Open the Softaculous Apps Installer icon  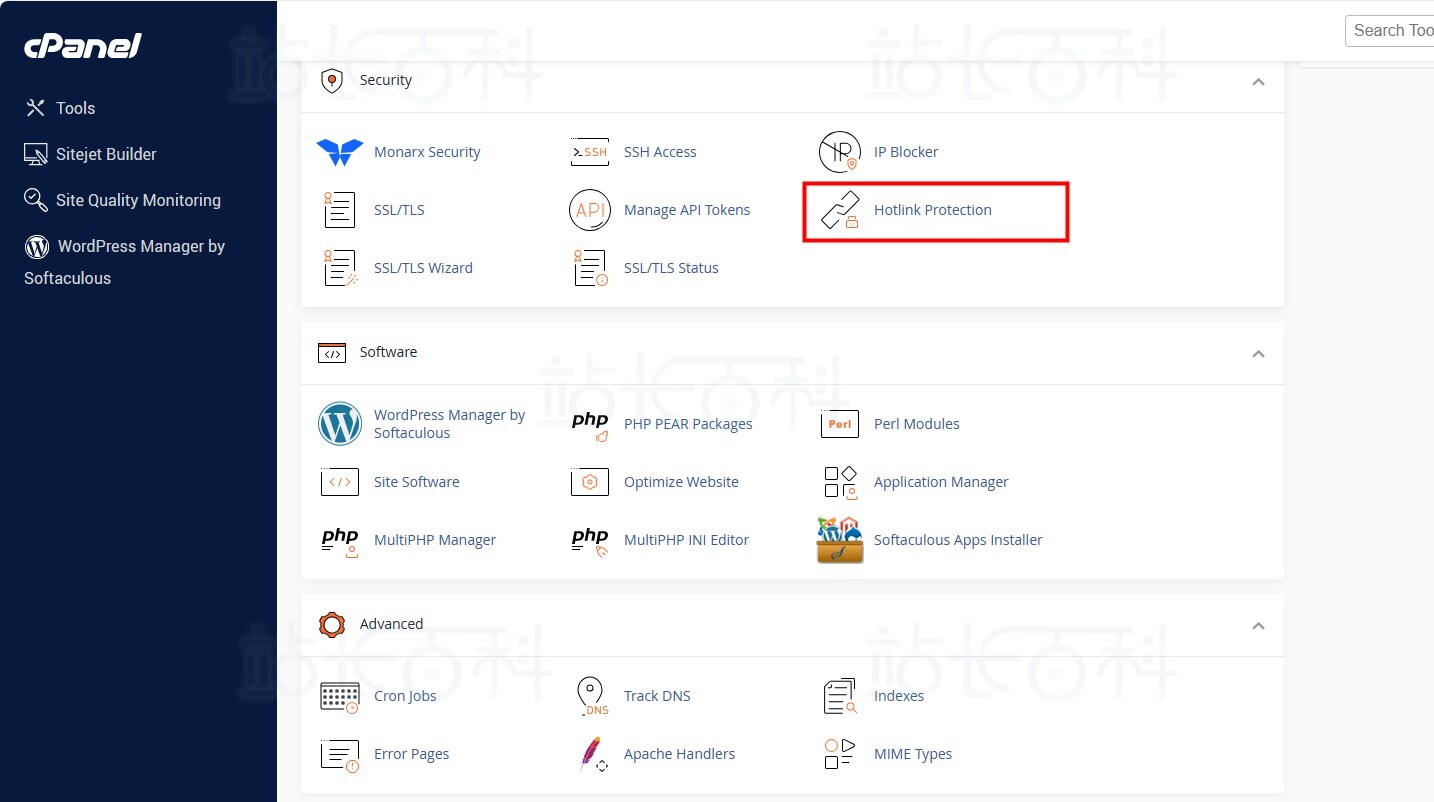839,540
